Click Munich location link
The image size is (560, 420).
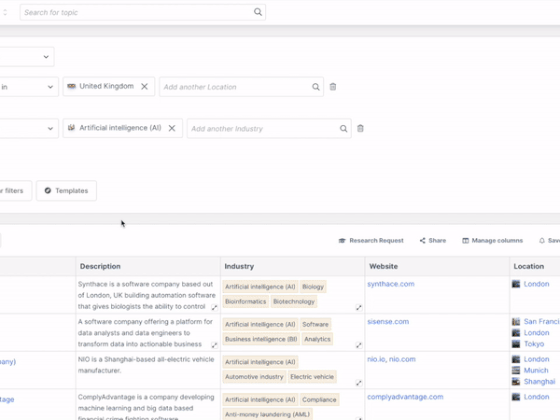click(x=536, y=370)
